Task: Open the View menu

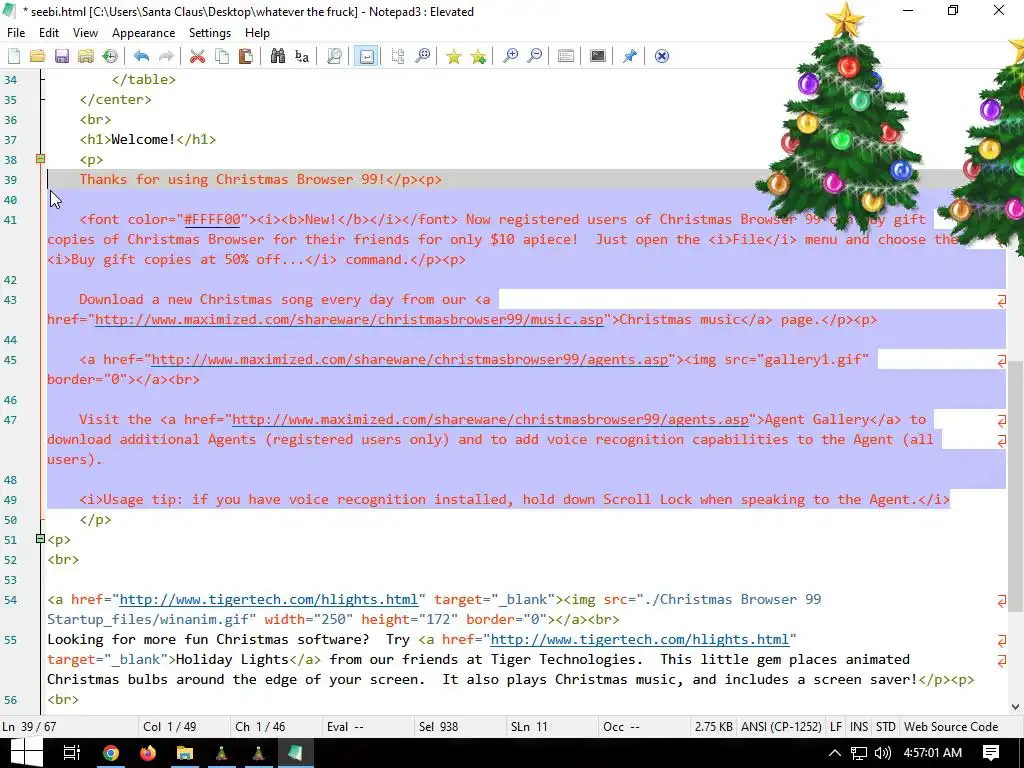Action: coord(85,33)
